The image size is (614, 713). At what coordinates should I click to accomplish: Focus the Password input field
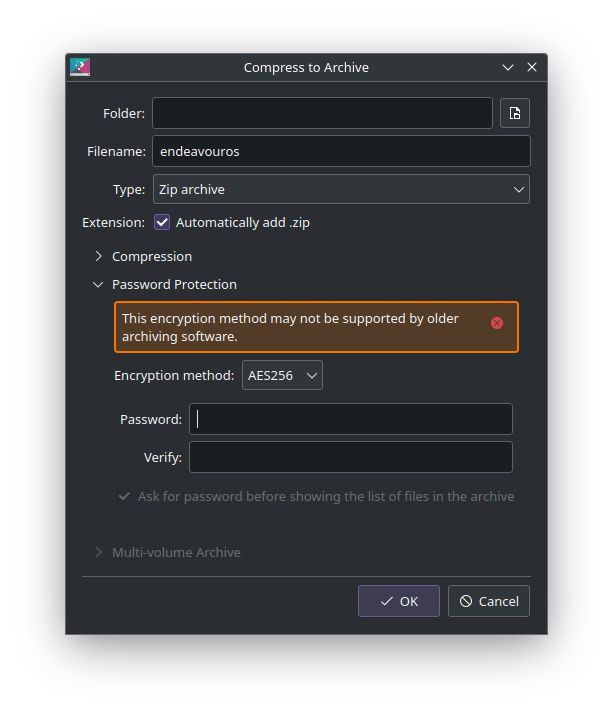point(351,419)
